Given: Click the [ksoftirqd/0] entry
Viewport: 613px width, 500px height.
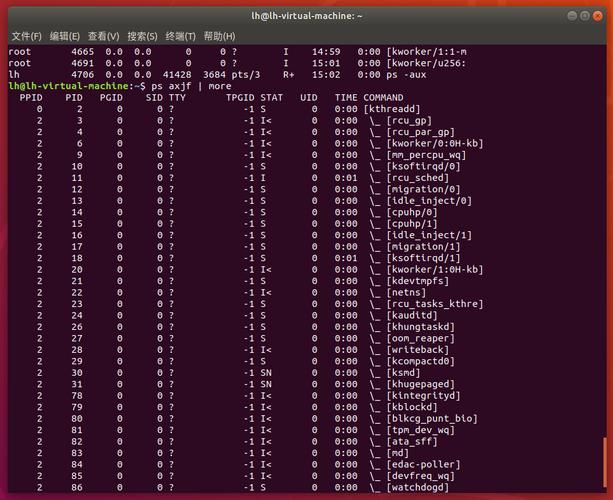Looking at the screenshot, I should 423,166.
